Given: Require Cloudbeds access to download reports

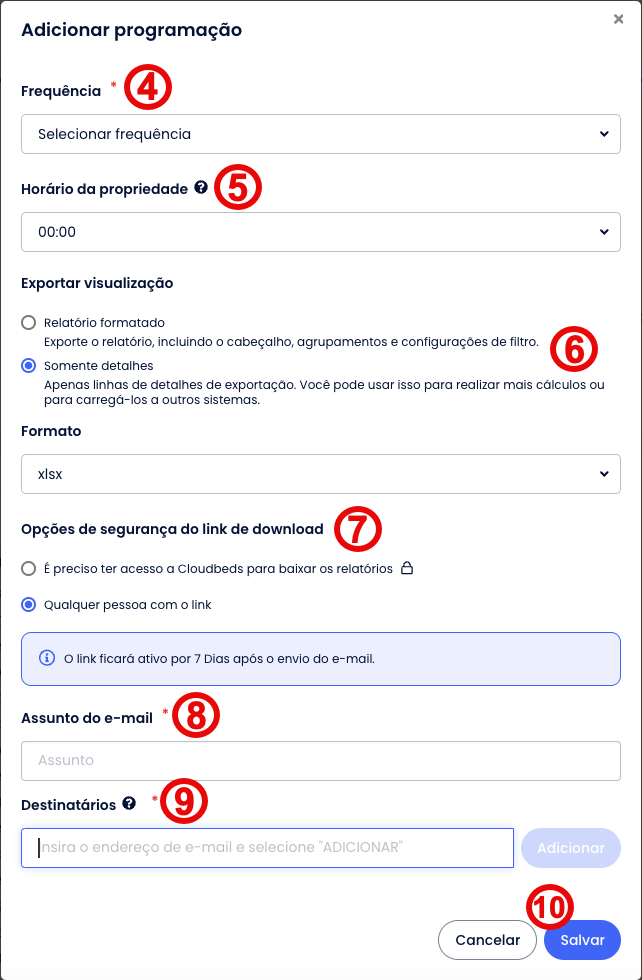Looking at the screenshot, I should pyautogui.click(x=28, y=568).
